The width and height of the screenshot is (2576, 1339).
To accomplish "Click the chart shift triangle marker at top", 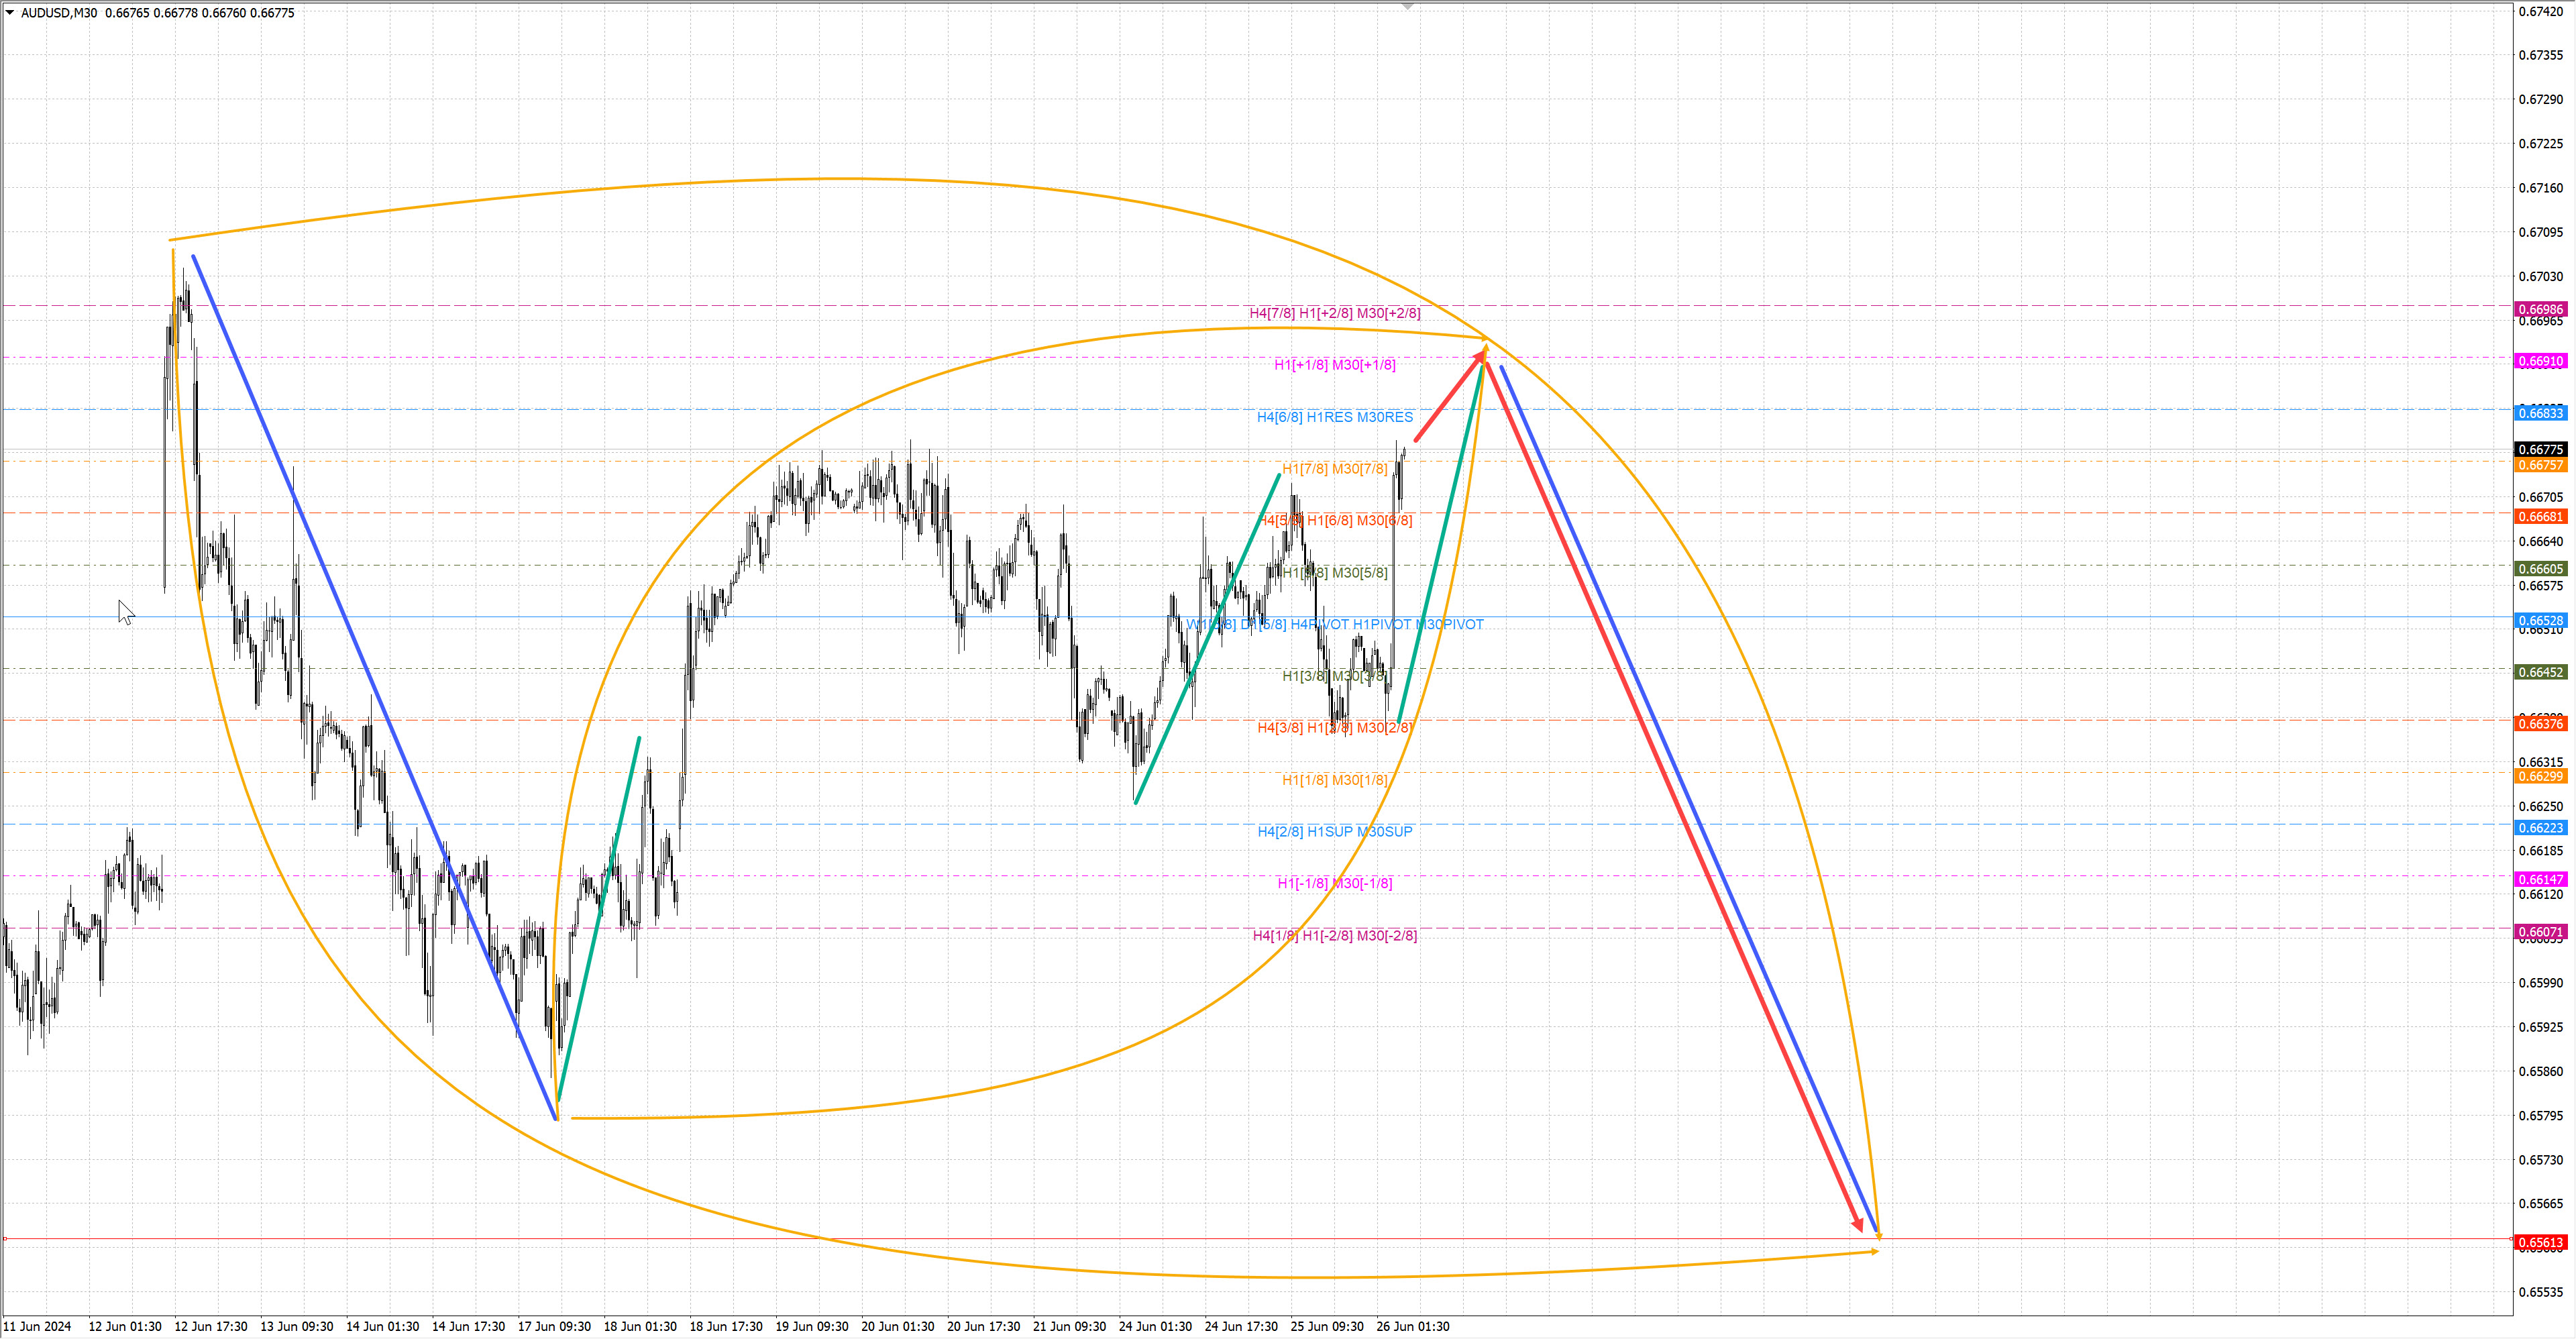I will [x=1407, y=7].
